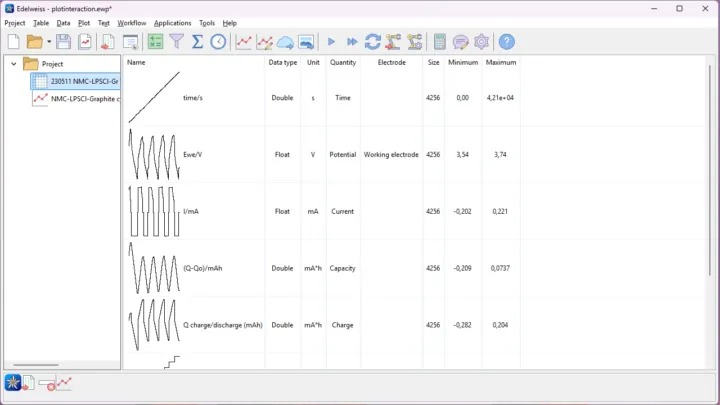Screen dimensions: 720x405
Task: Open the calculator tool icon
Action: click(439, 42)
